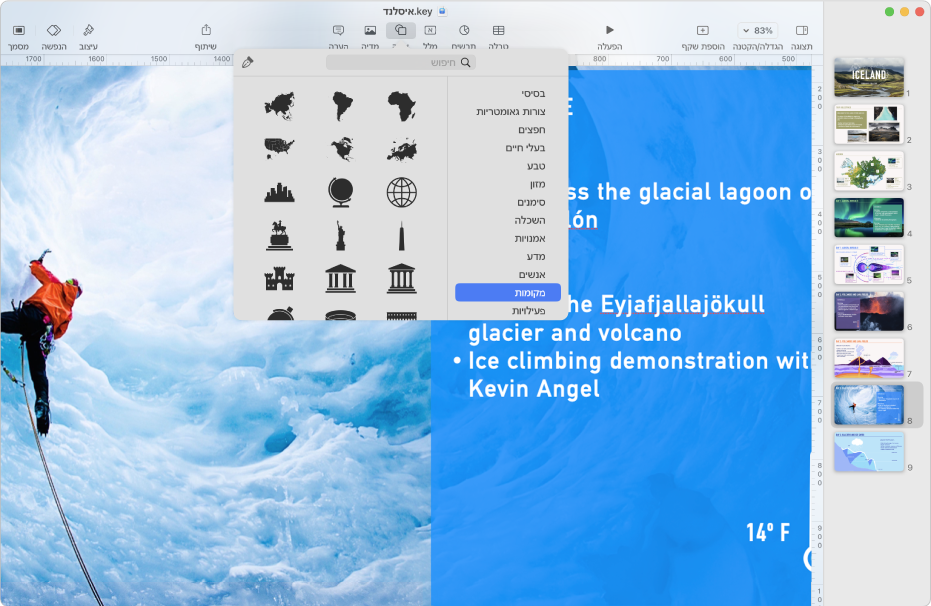Viewport: 931px width, 606px height.
Task: Close the Shape picker via toolbar button
Action: coord(401,30)
